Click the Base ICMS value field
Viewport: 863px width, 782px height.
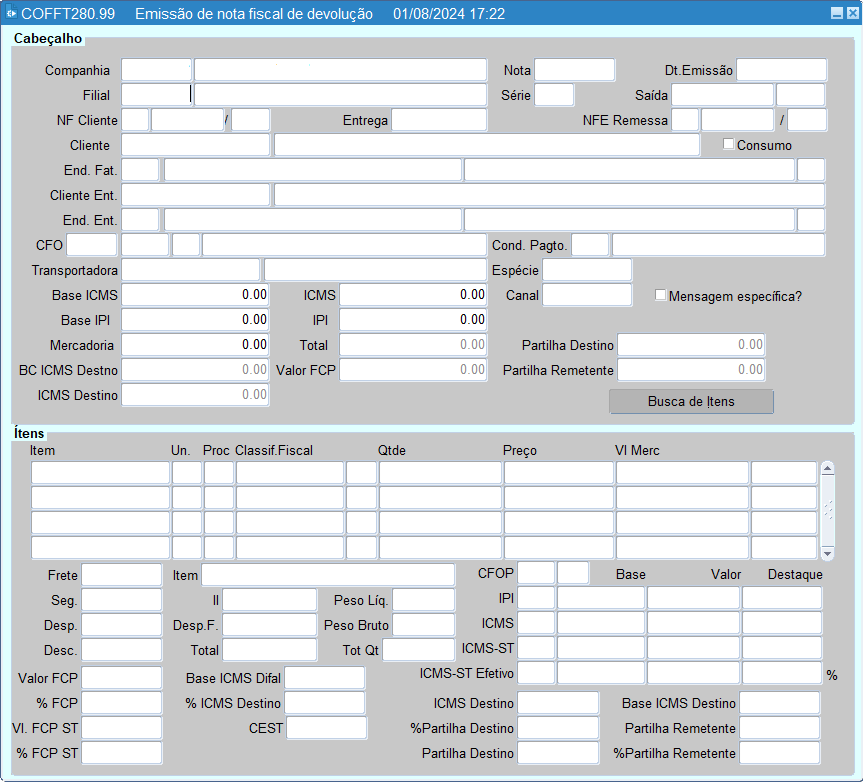(195, 295)
